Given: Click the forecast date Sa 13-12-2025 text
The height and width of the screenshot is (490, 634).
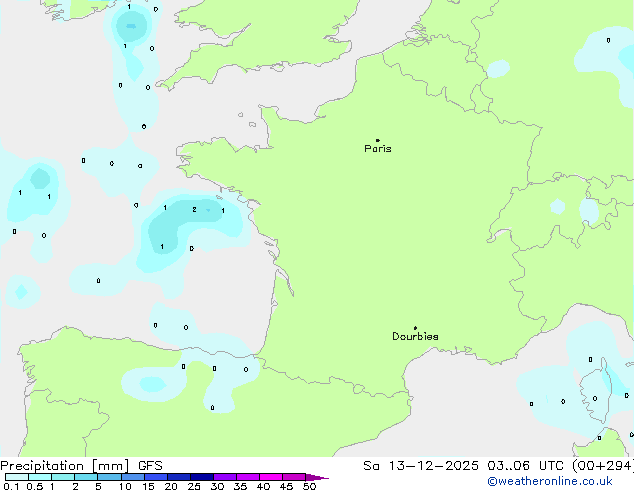Looking at the screenshot, I should (x=421, y=466).
